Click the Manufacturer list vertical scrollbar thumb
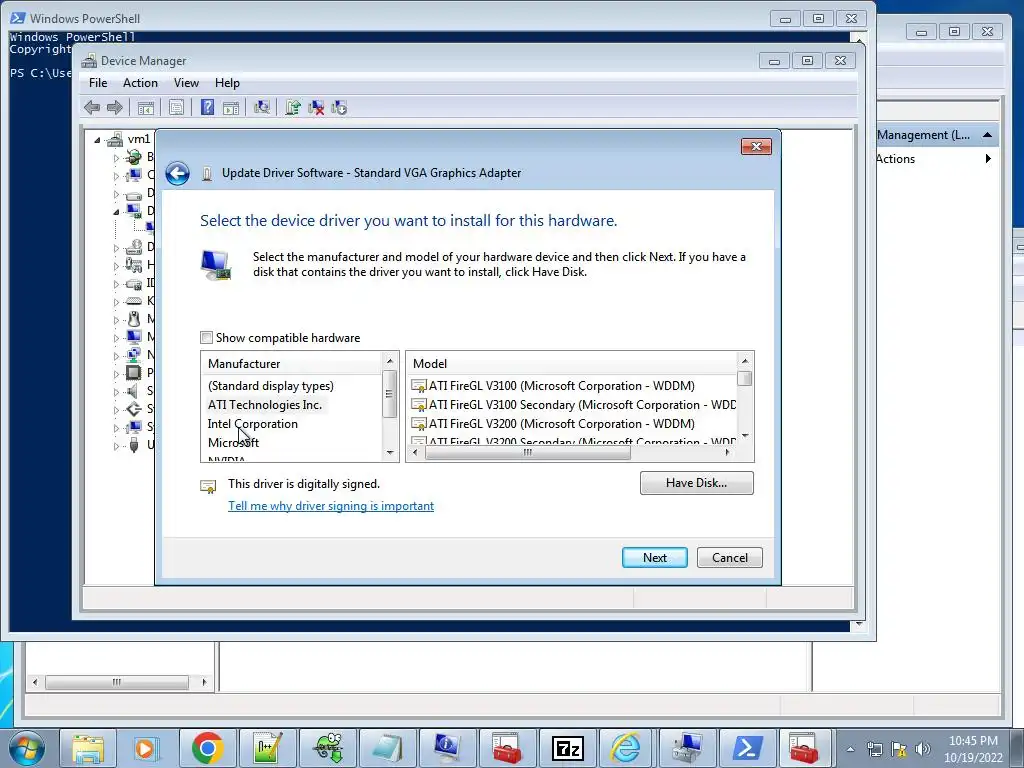The width and height of the screenshot is (1024, 768). (389, 394)
